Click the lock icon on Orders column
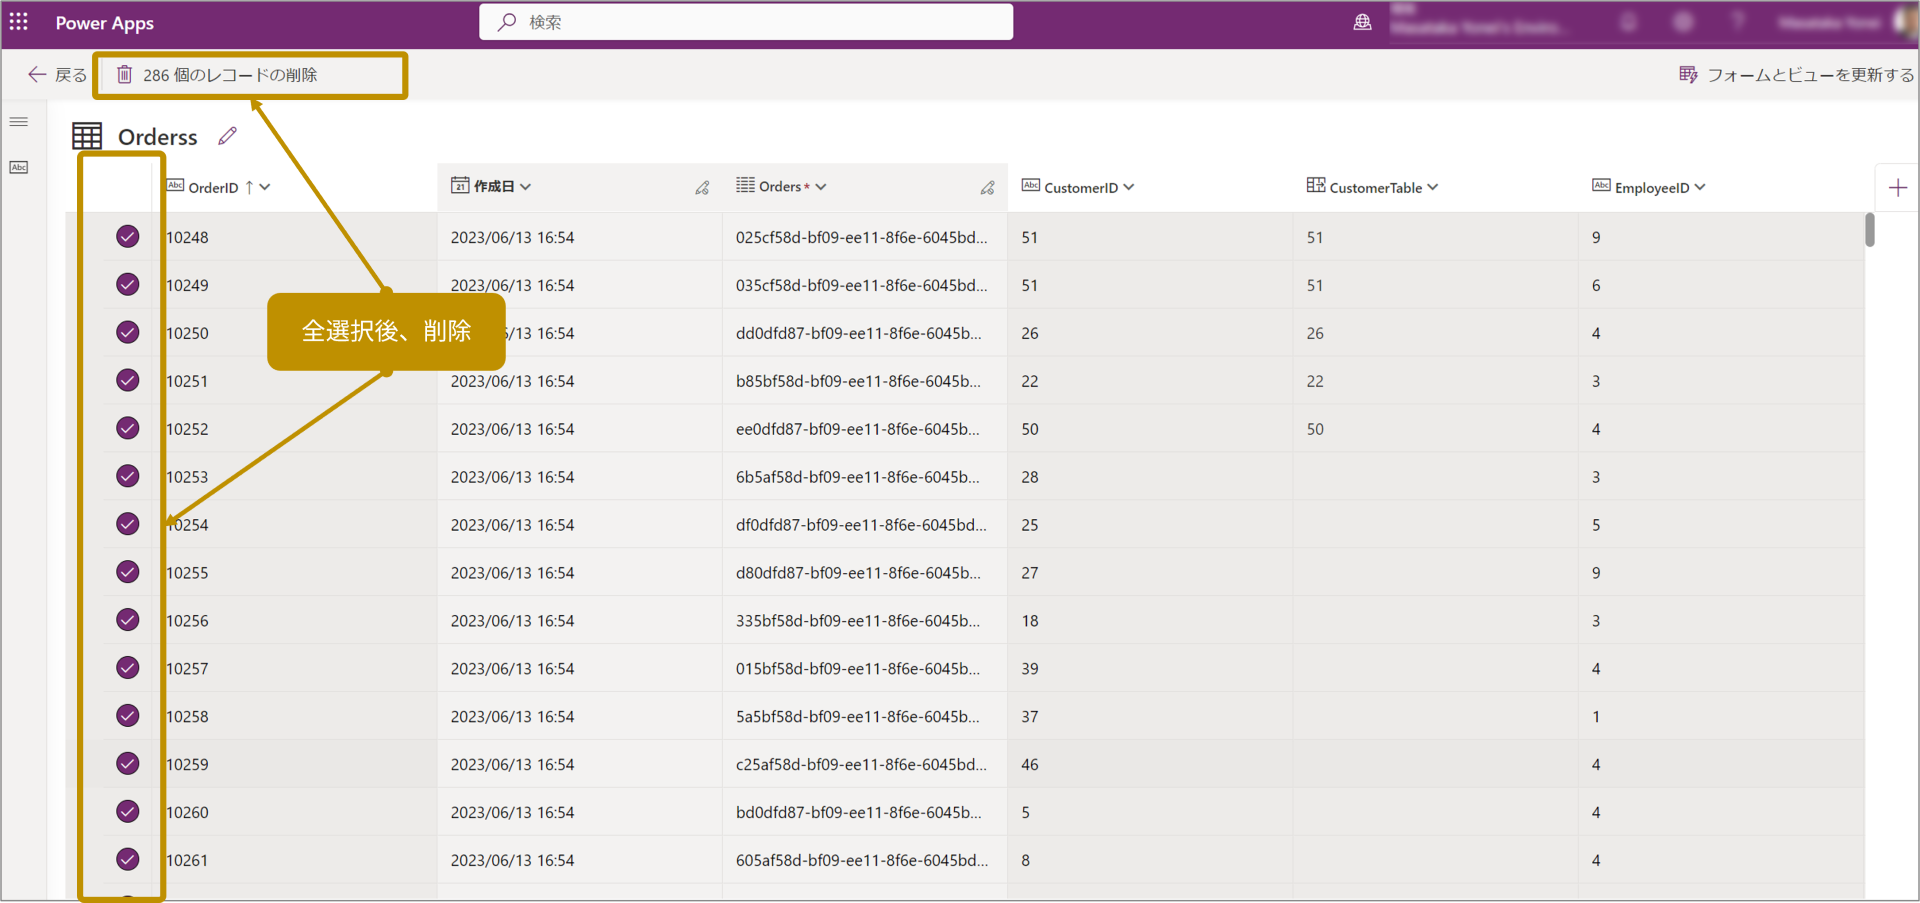The height and width of the screenshot is (903, 1920). (x=987, y=187)
